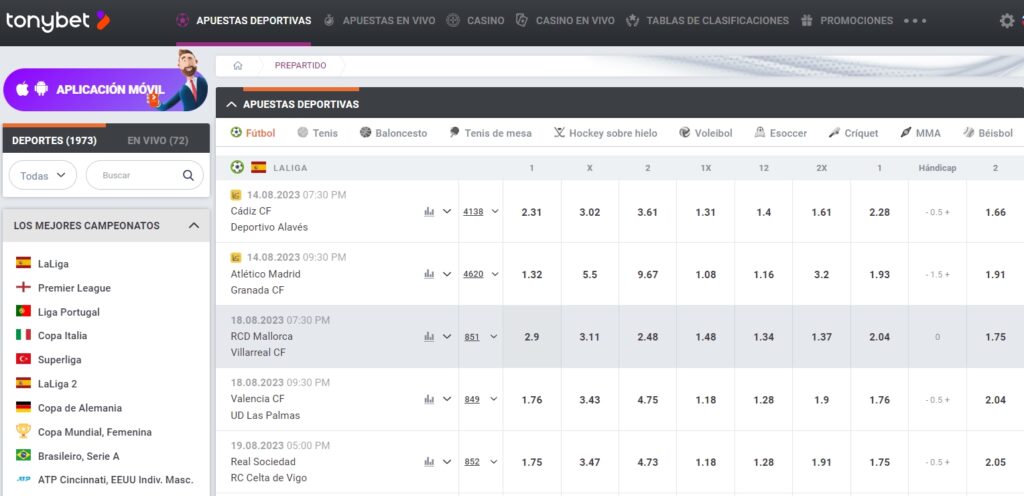
Task: Click the trophy icon for Copa Mundial, Femenina
Action: click(x=24, y=431)
